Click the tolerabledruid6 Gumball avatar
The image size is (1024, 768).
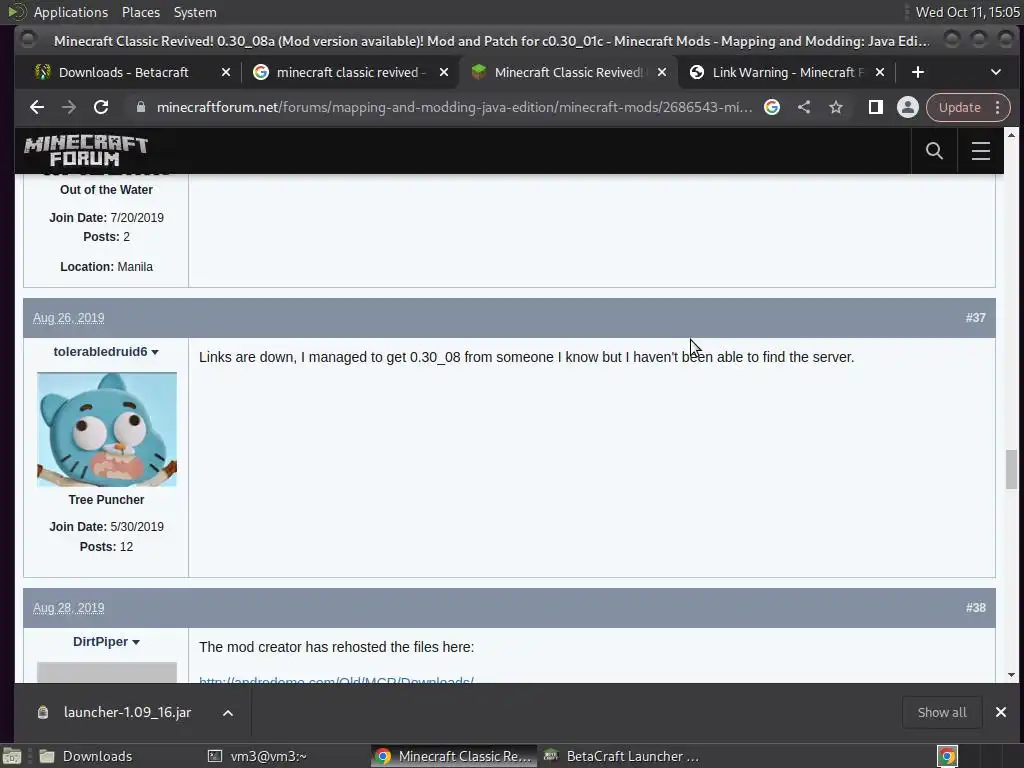click(106, 429)
